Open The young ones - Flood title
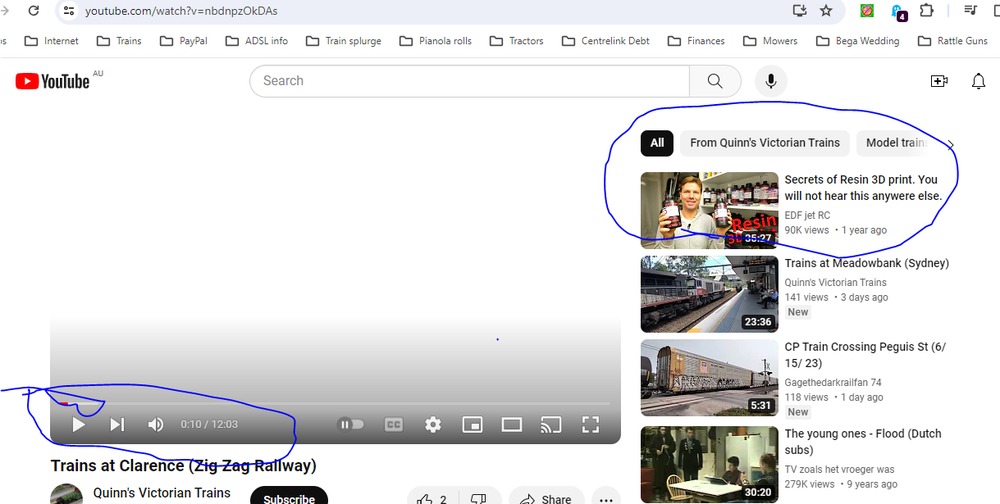The width and height of the screenshot is (1000, 504). pyautogui.click(x=863, y=441)
